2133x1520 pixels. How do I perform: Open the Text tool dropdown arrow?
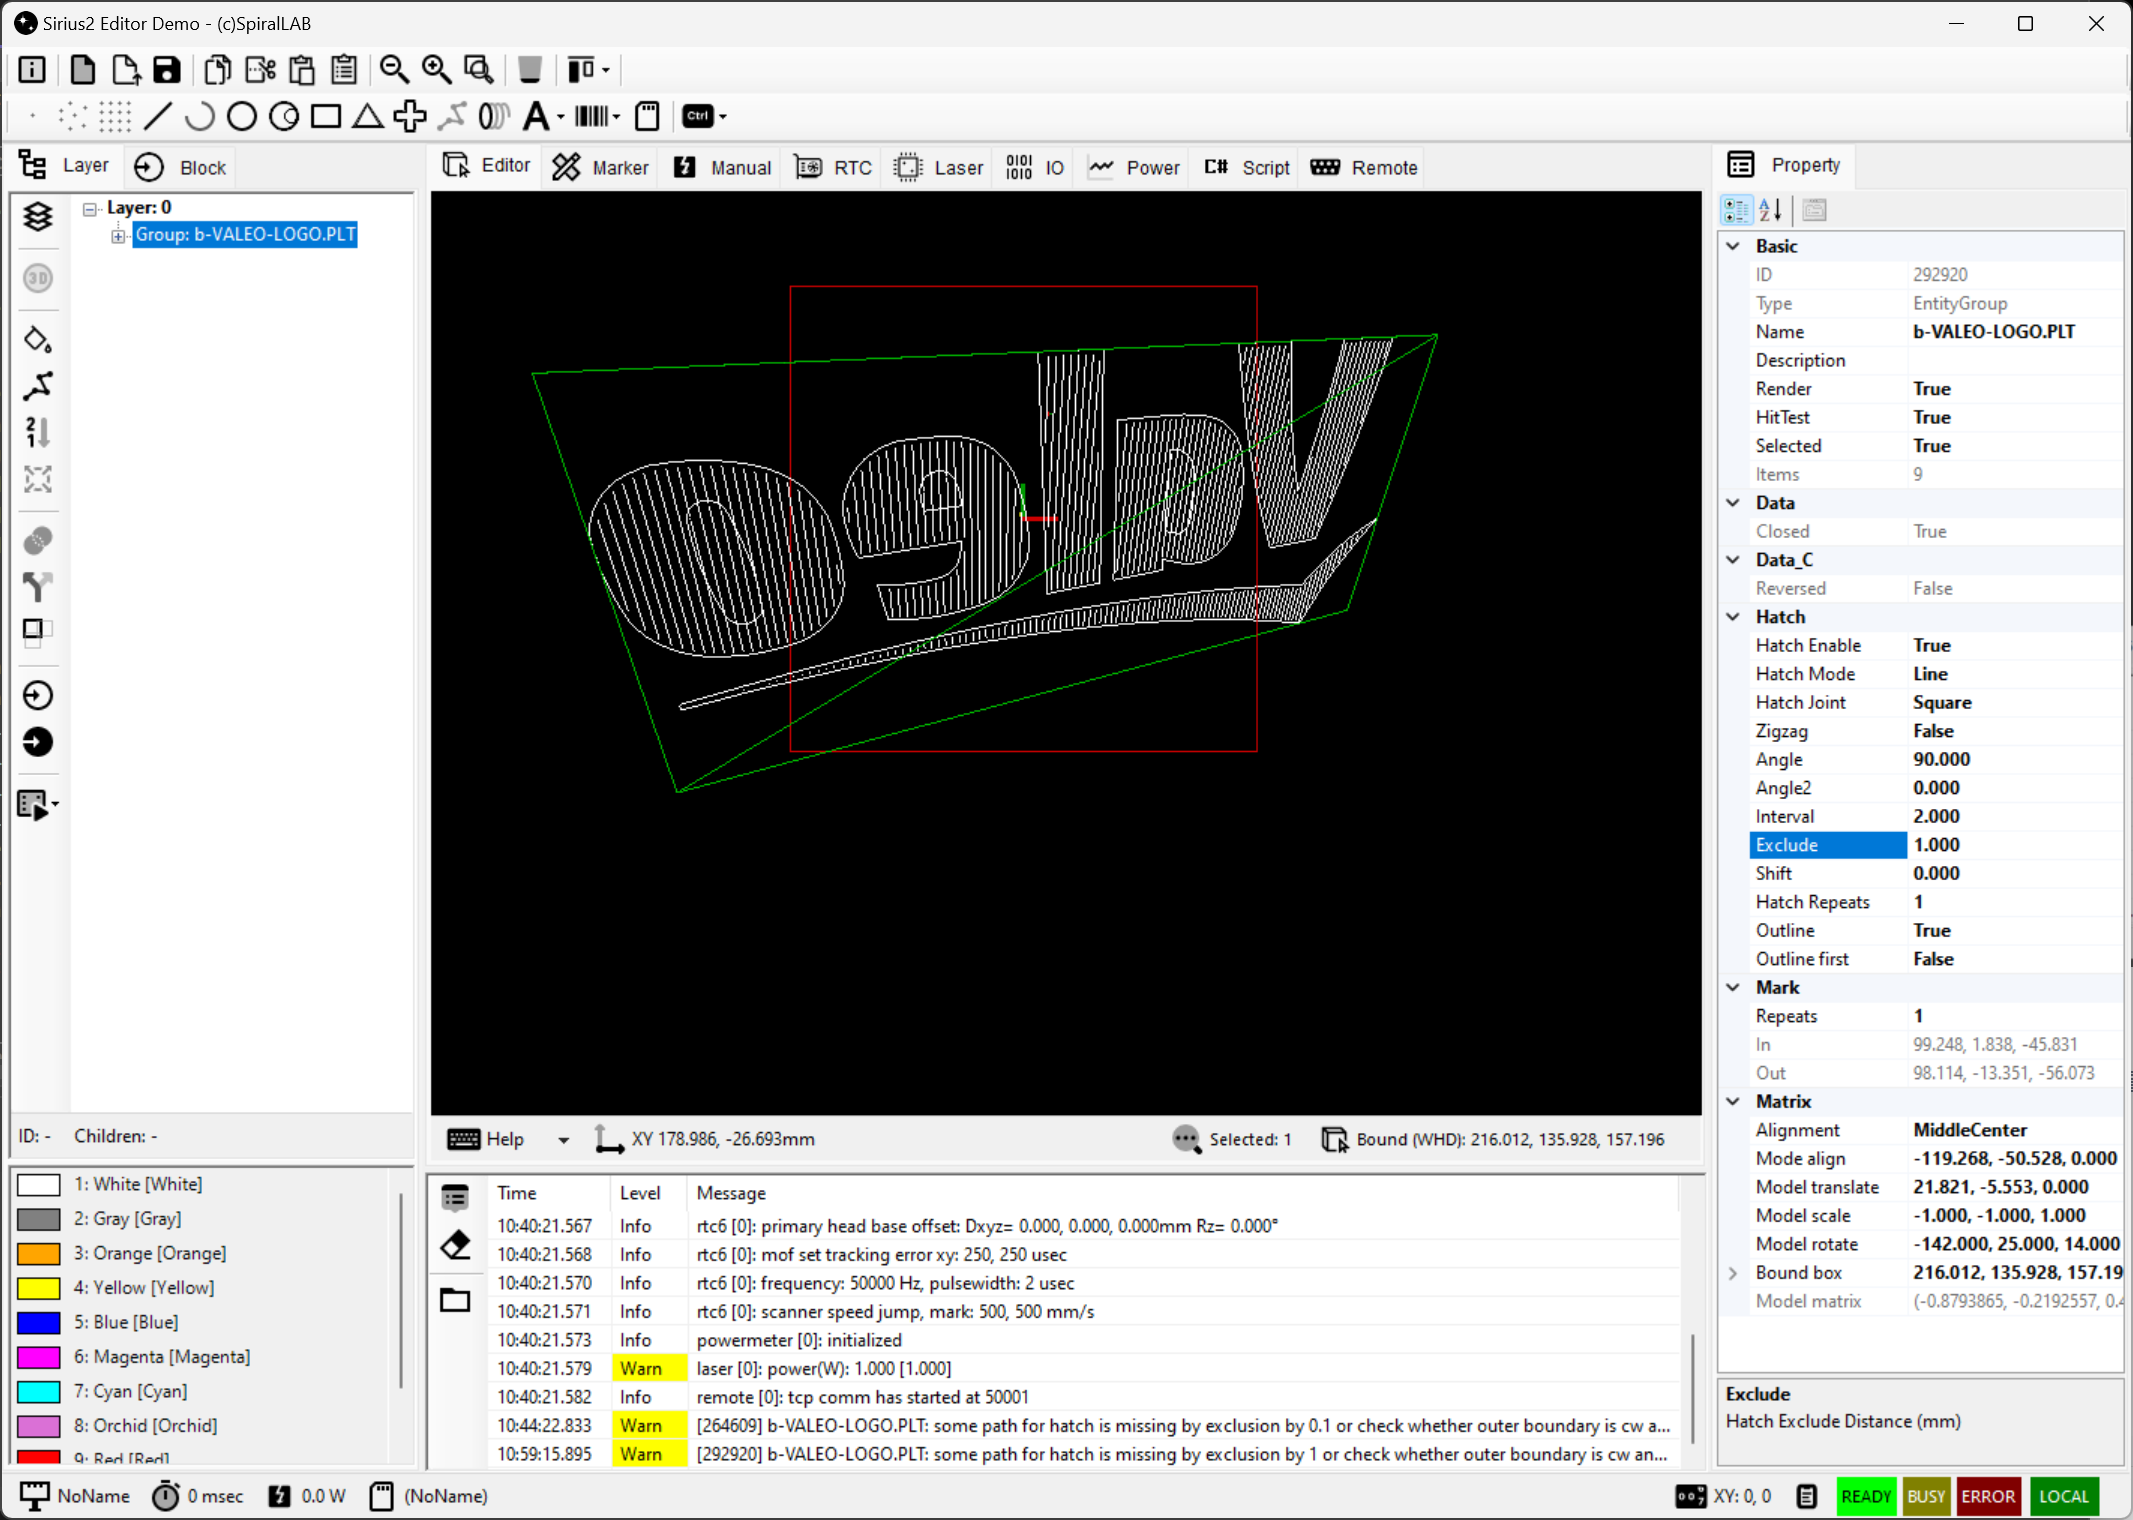point(560,117)
